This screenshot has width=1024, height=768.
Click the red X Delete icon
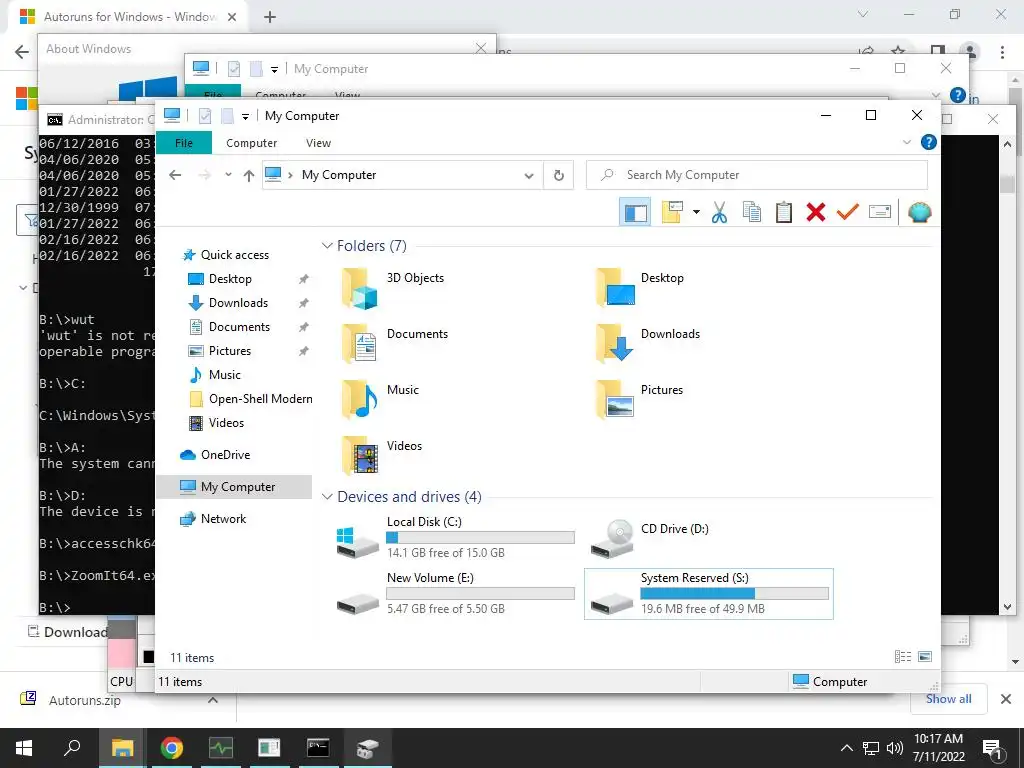[x=816, y=212]
